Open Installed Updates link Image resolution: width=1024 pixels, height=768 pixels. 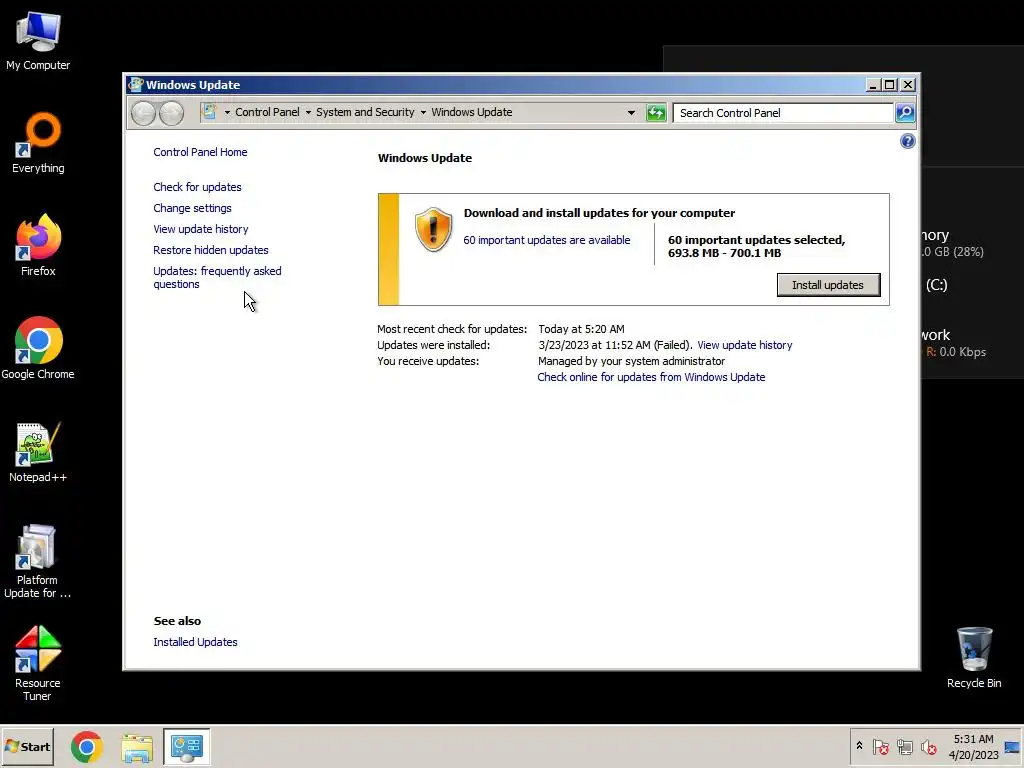195,642
